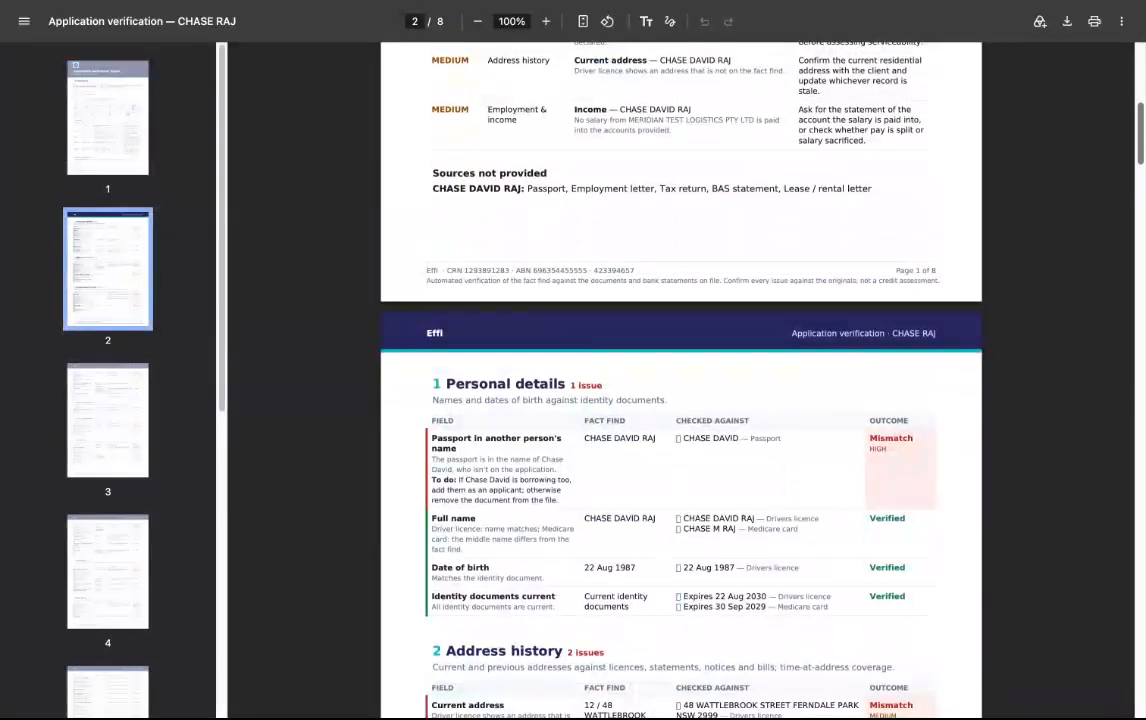Click 'Verified' outcome for Date of birth

pyautogui.click(x=887, y=567)
